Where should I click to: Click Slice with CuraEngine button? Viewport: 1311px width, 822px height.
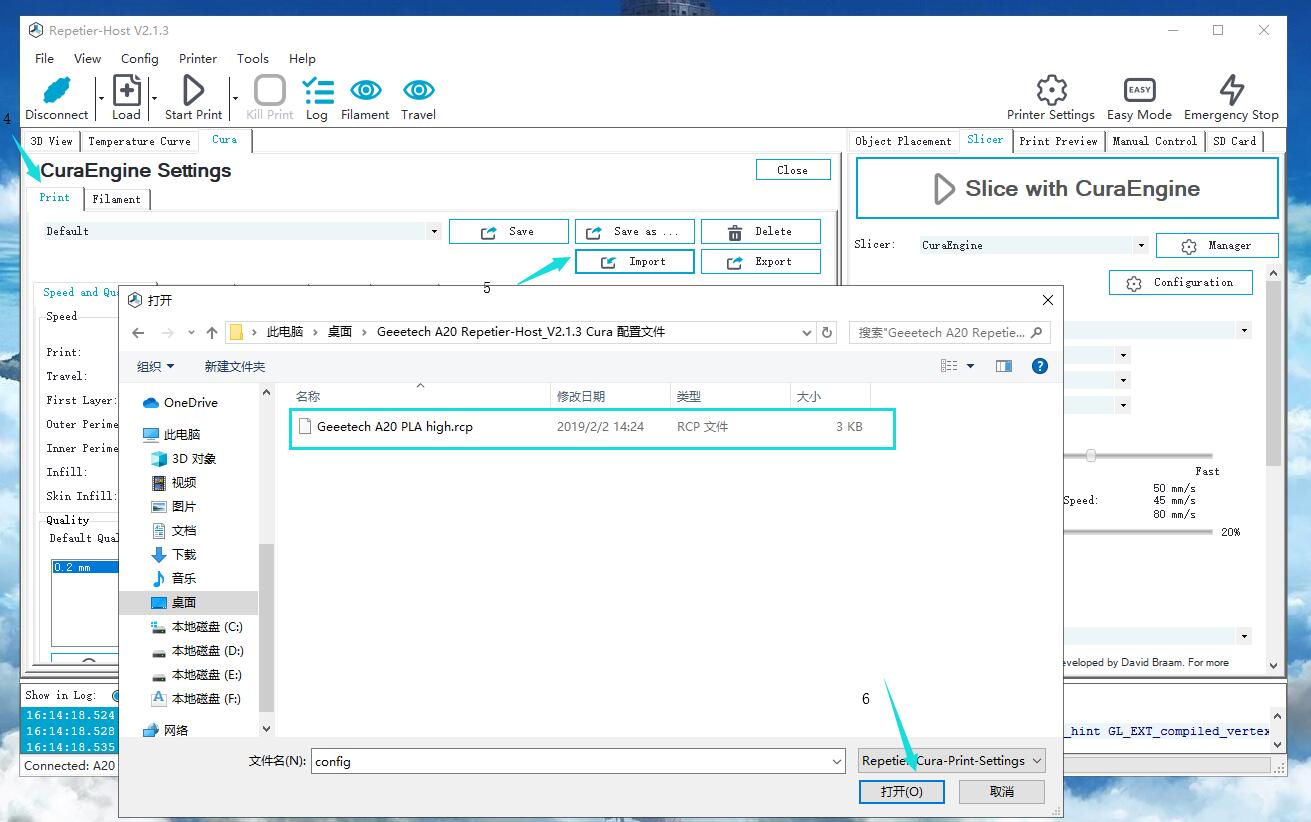[x=1067, y=188]
